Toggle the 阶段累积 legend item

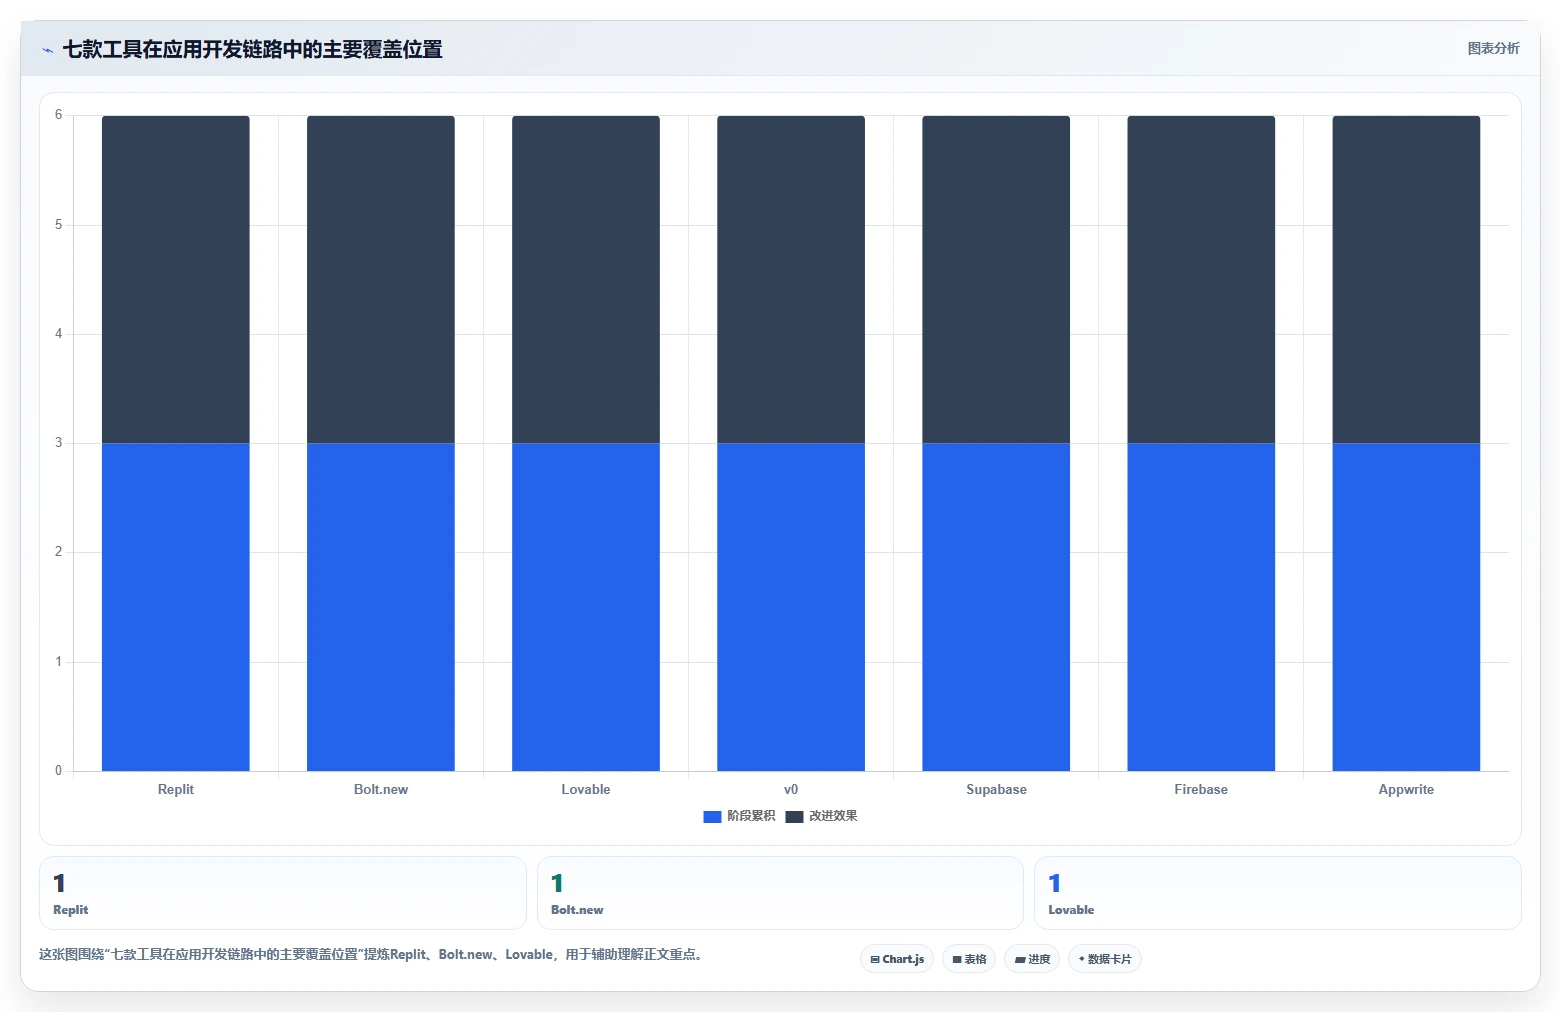(739, 816)
